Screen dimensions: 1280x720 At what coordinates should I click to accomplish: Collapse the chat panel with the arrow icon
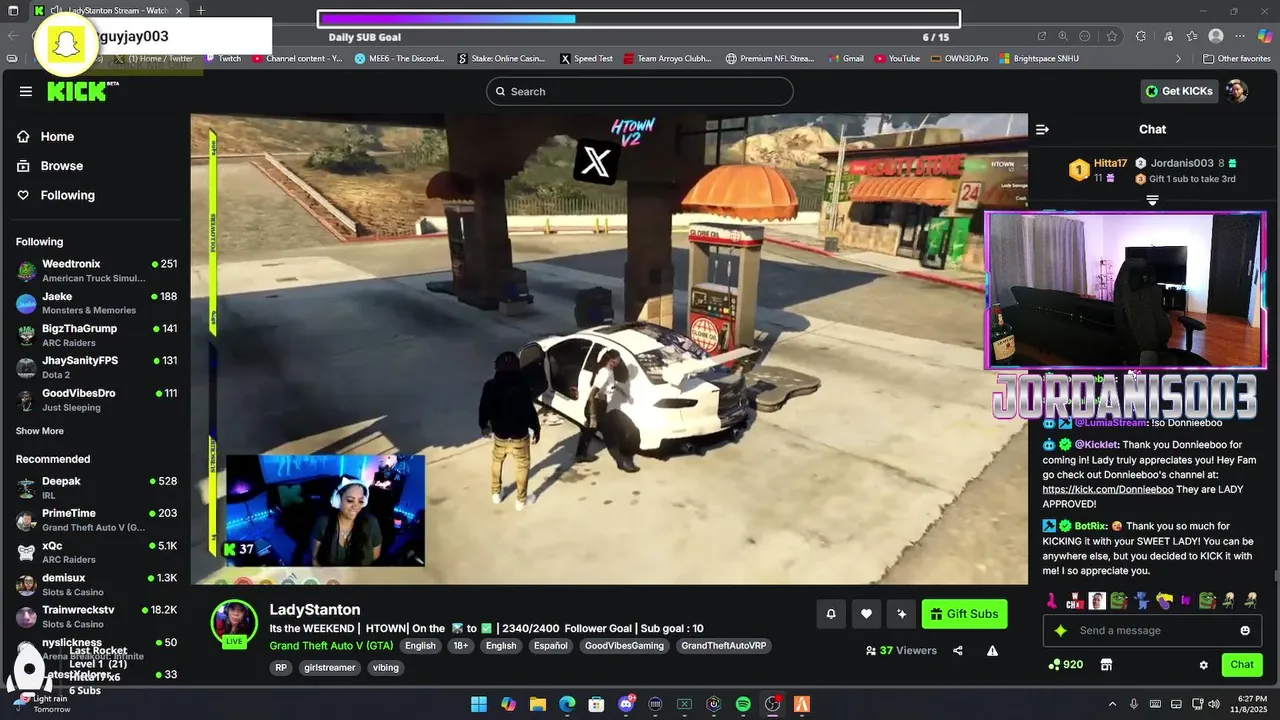pos(1042,129)
